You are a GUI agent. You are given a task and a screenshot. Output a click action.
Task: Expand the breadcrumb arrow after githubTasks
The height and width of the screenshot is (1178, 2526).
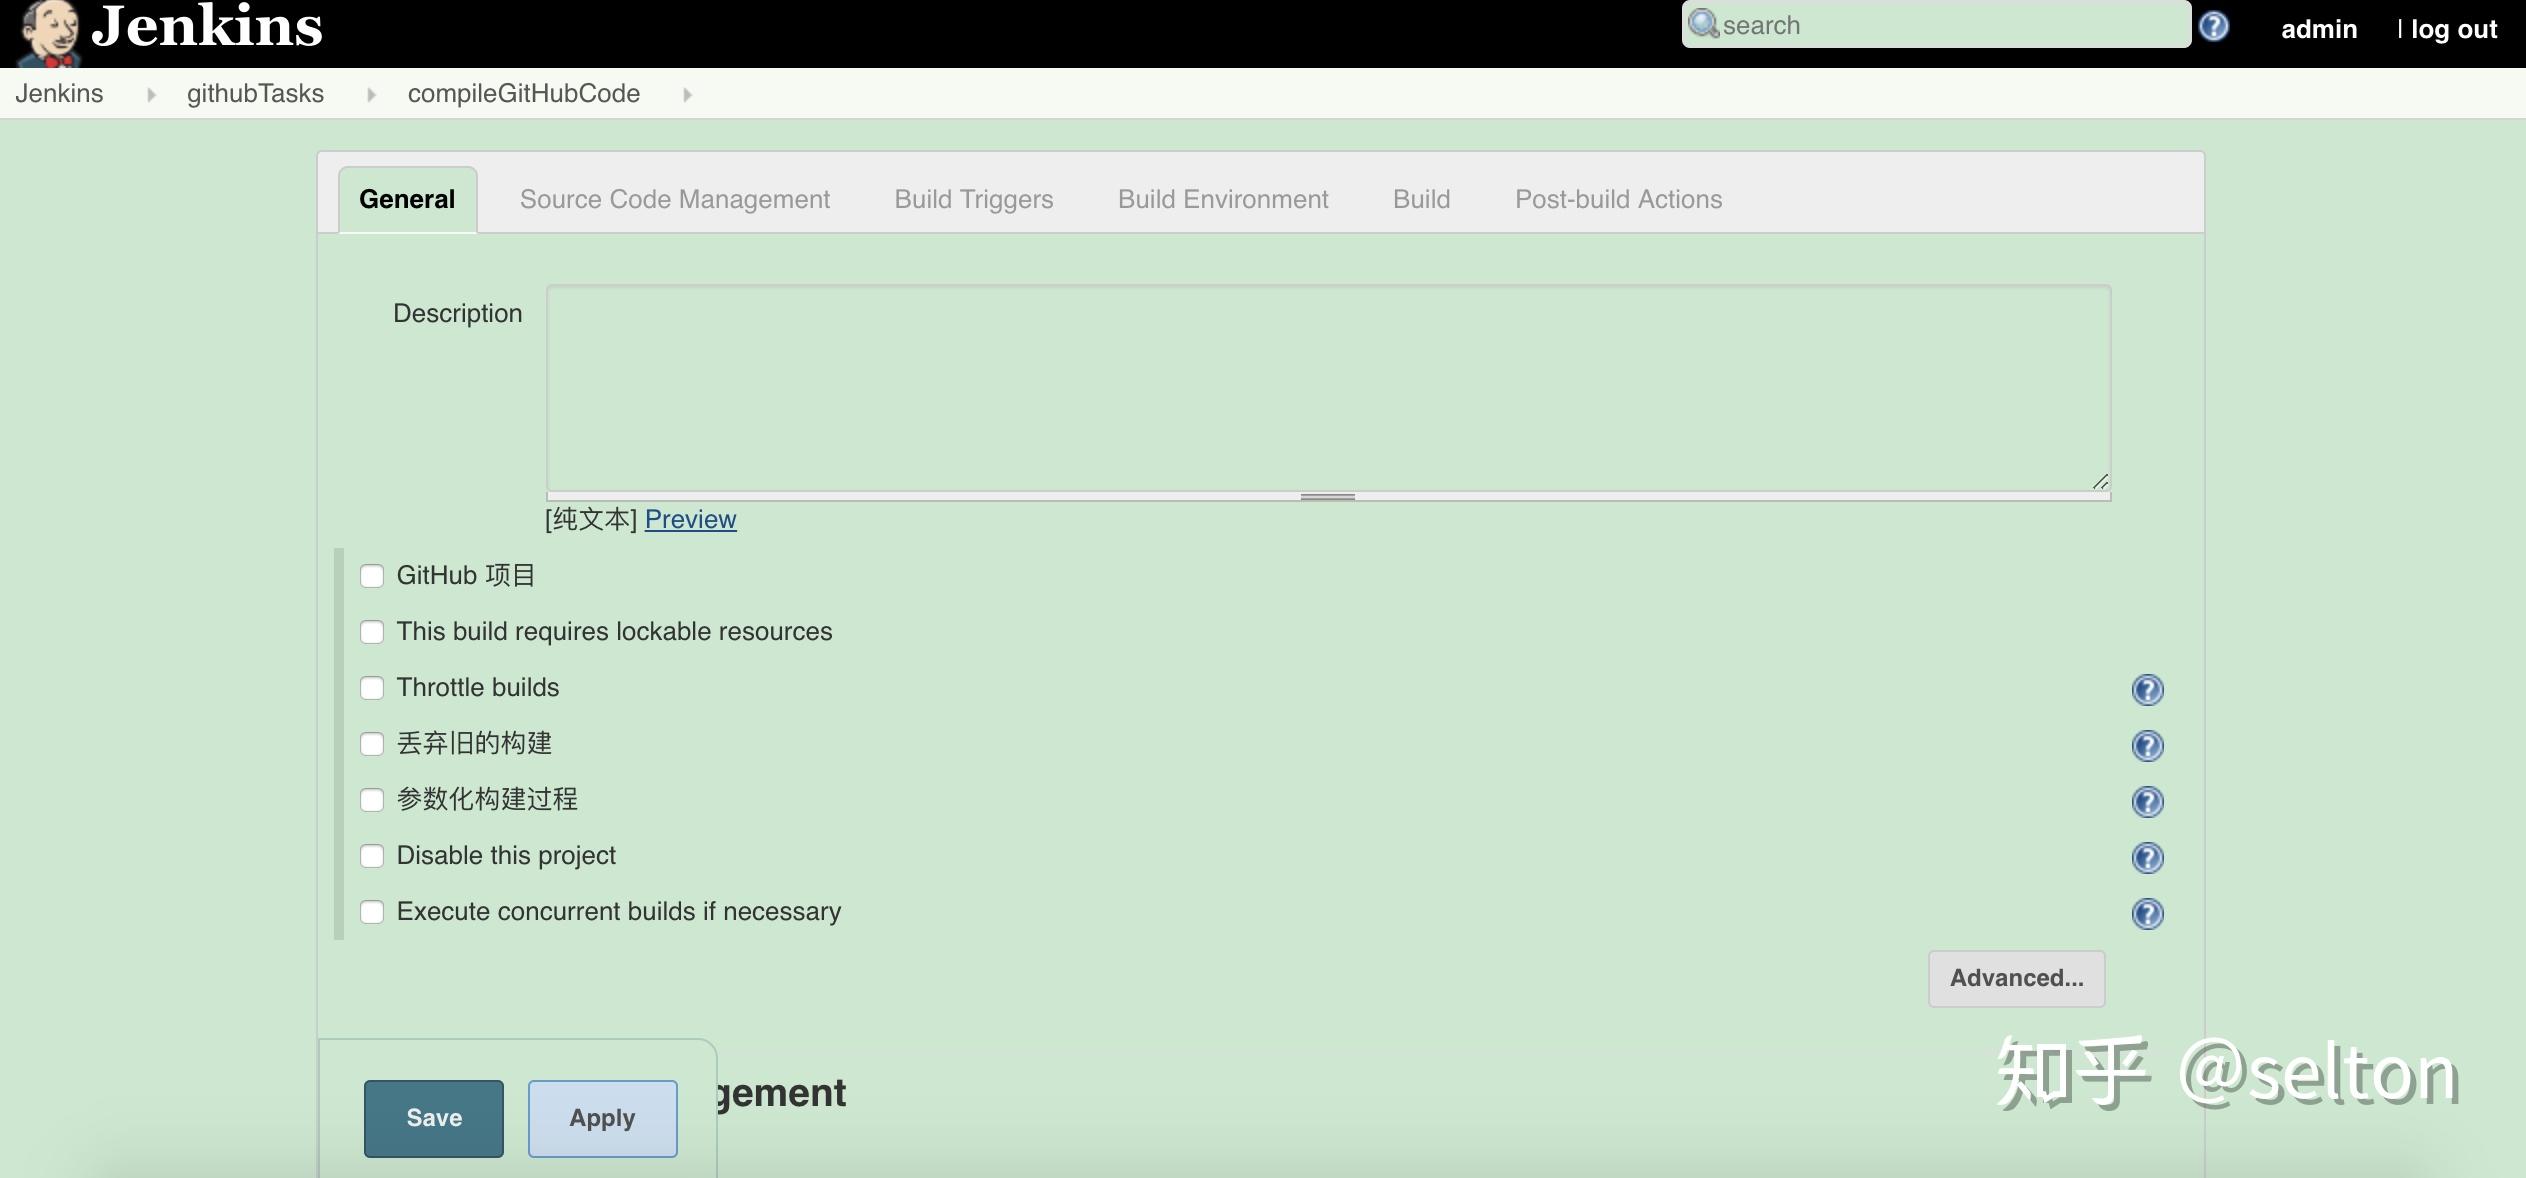click(371, 93)
